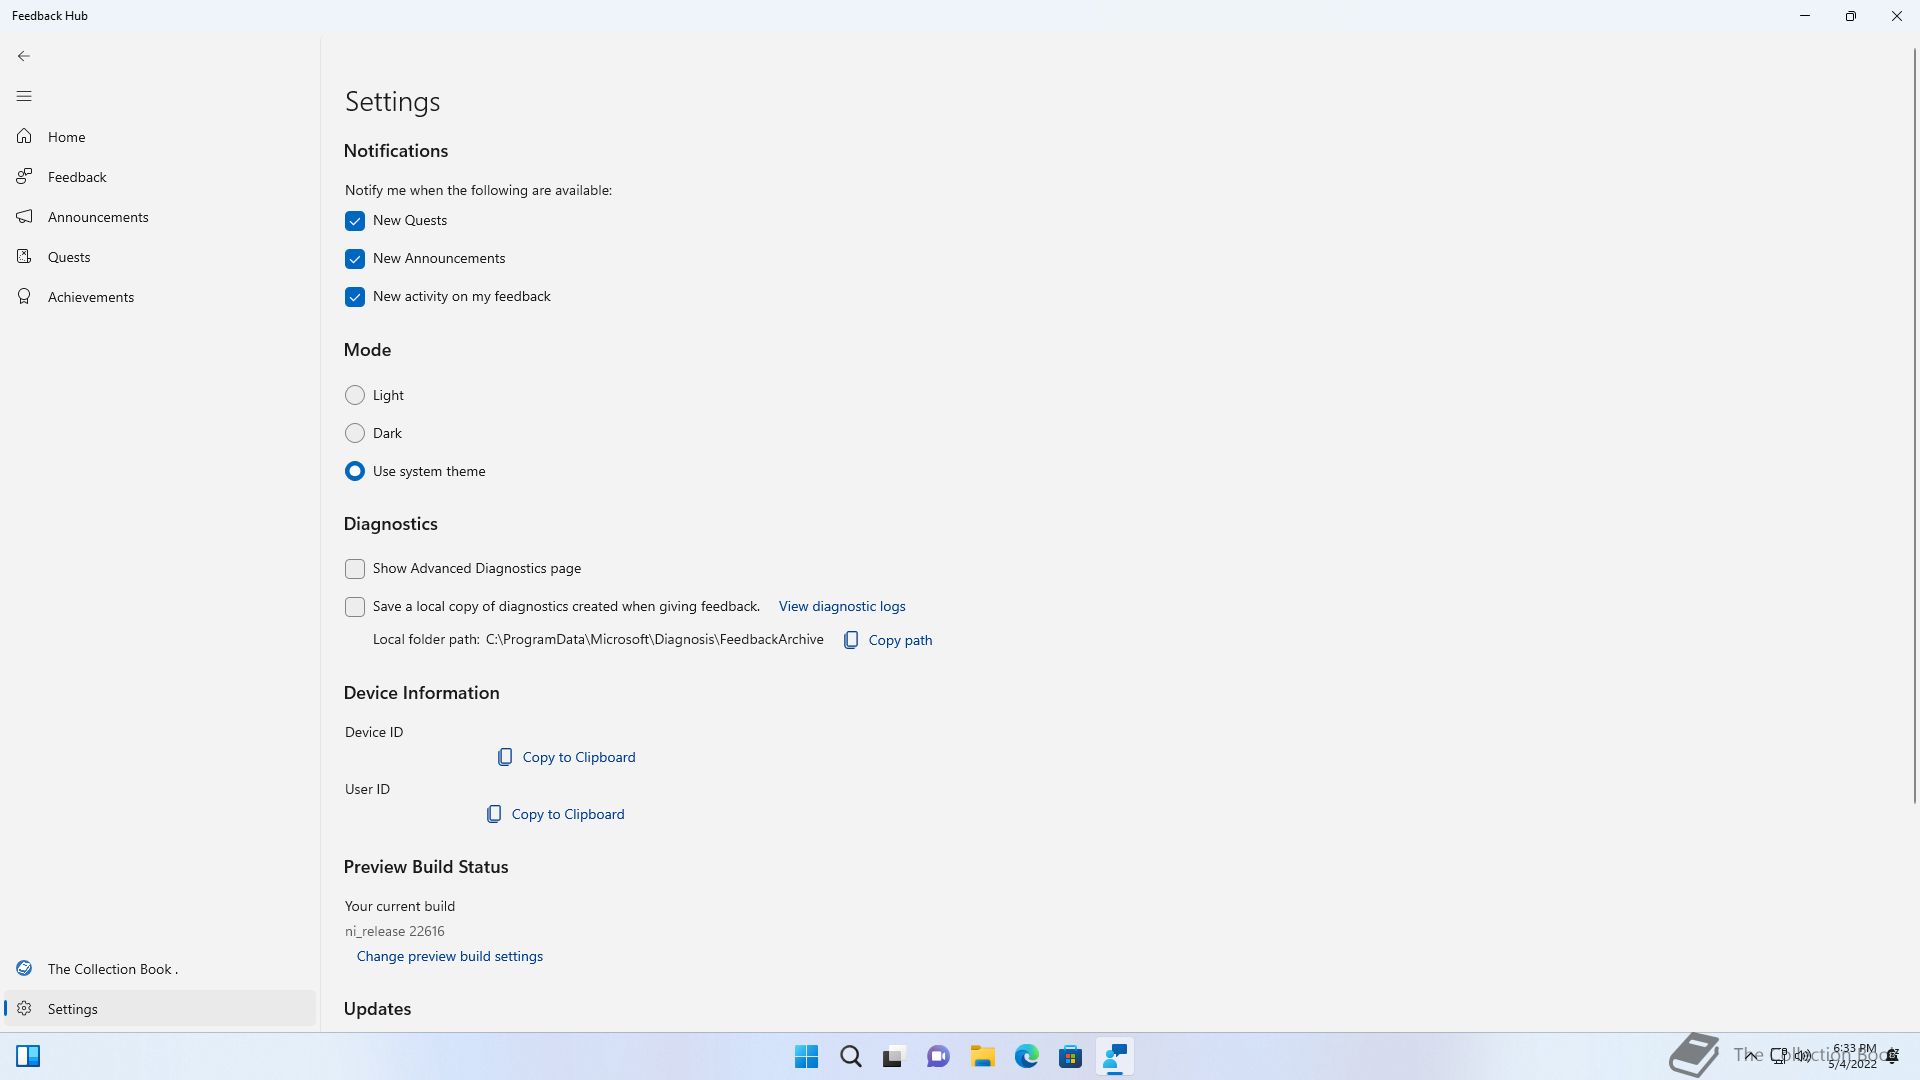Copy User ID to clipboard
1920x1080 pixels.
[556, 814]
